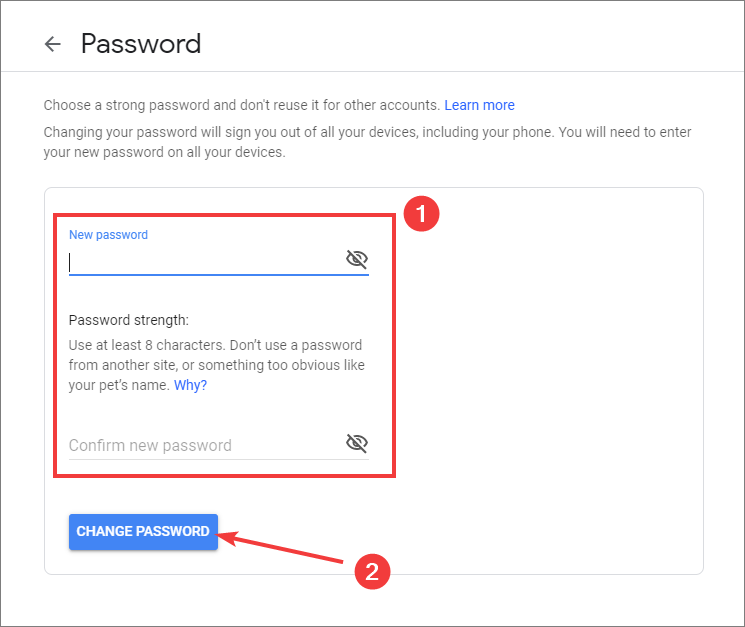Go back using the arrow beside Password
This screenshot has width=745, height=627.
point(53,44)
